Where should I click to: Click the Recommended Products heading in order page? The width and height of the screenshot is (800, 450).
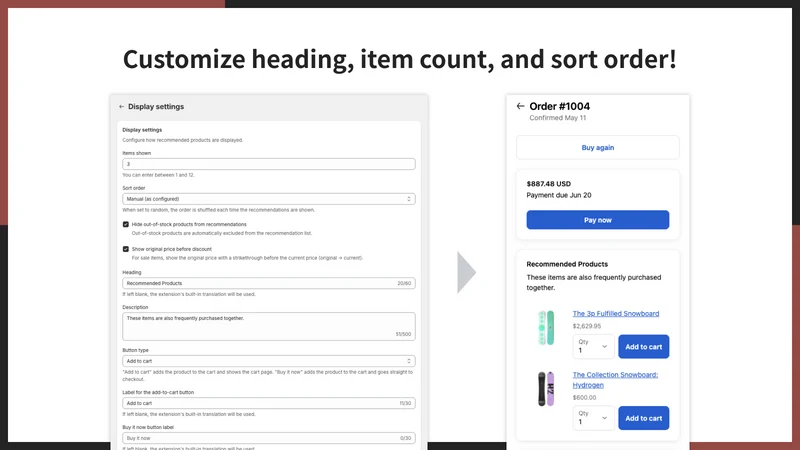[x=567, y=264]
